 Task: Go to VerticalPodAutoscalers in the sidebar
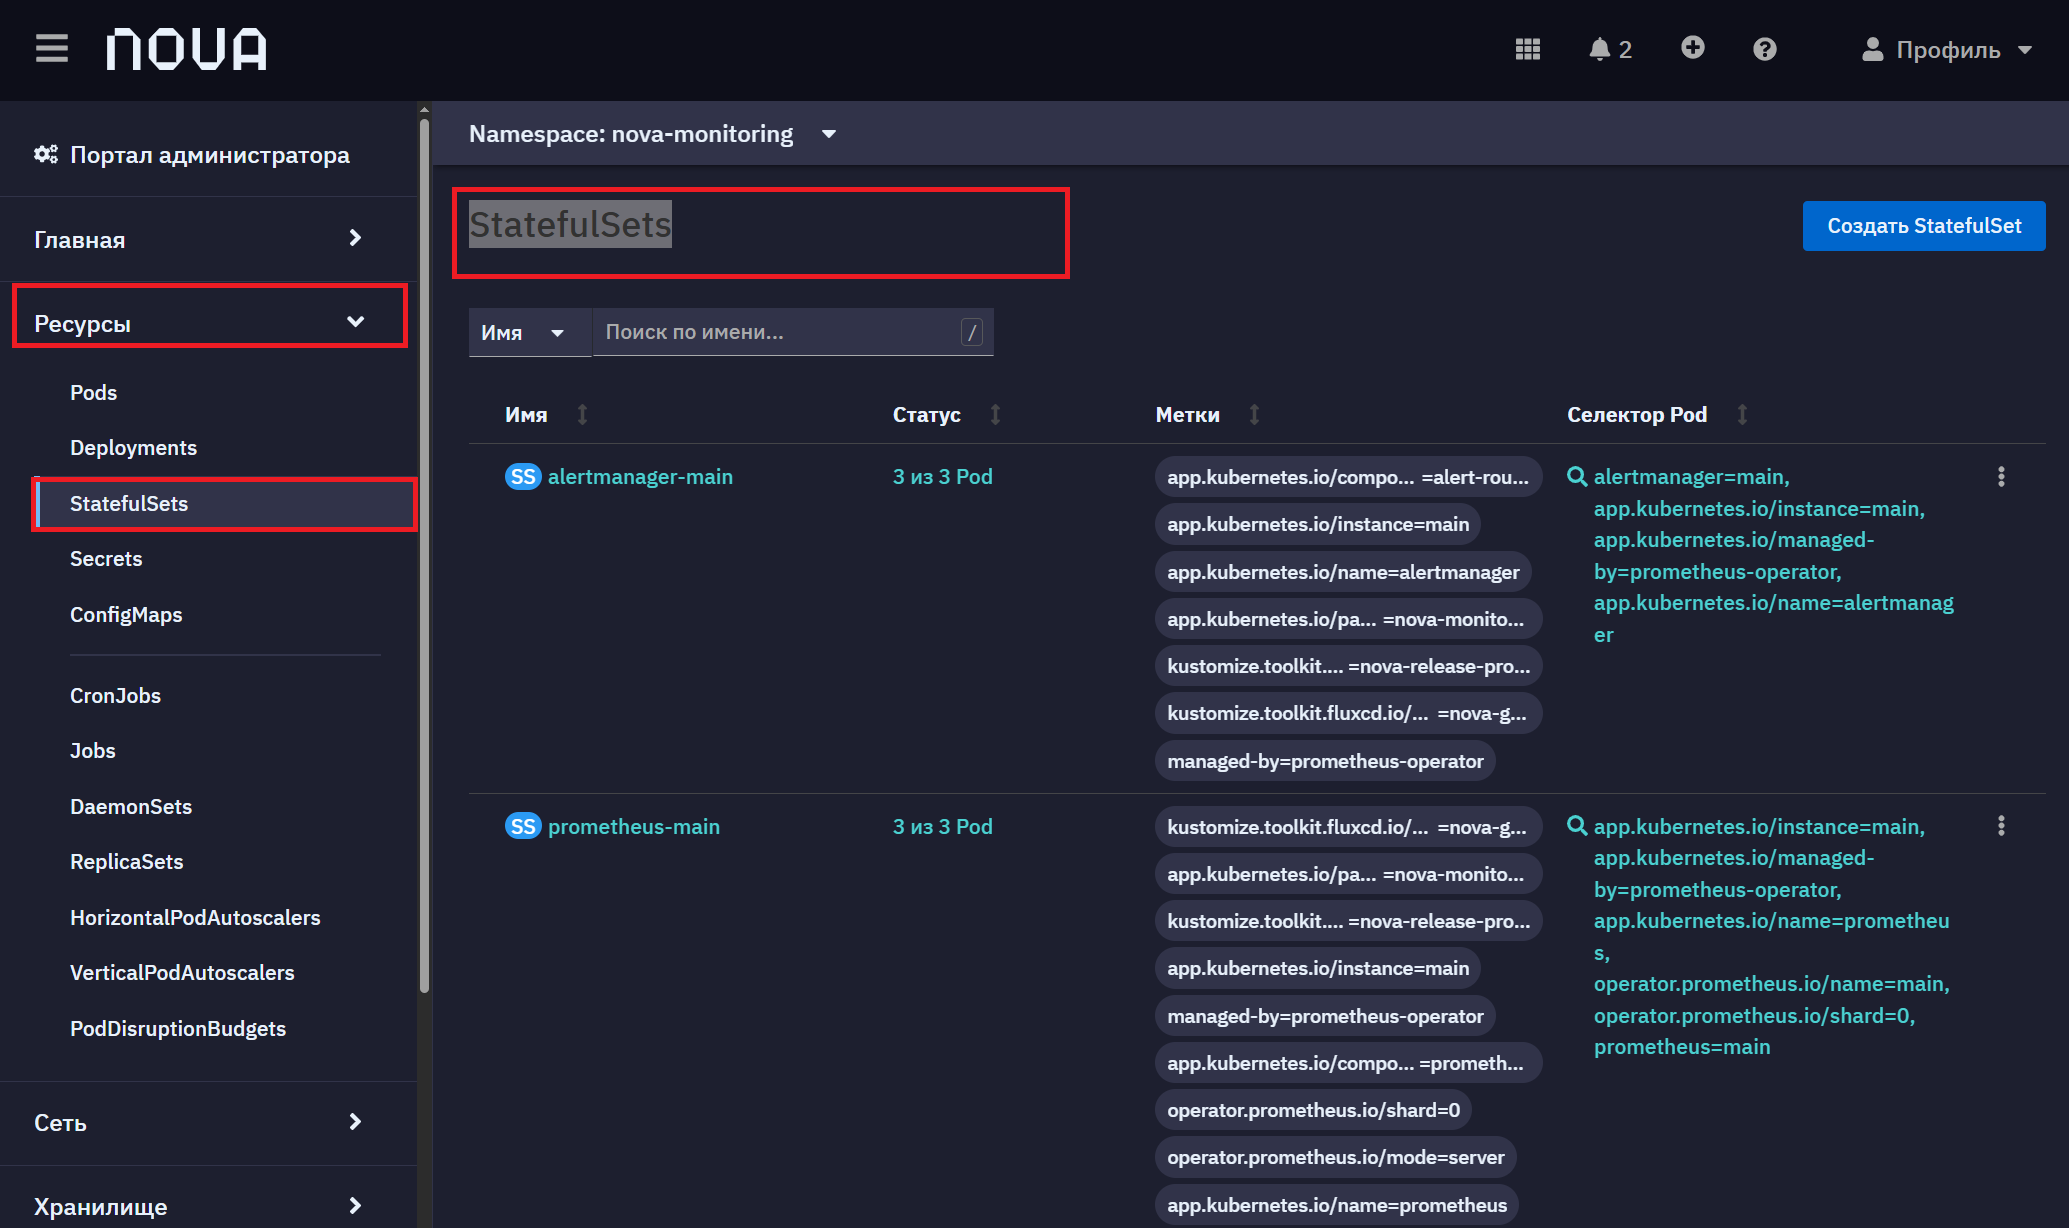coord(182,973)
